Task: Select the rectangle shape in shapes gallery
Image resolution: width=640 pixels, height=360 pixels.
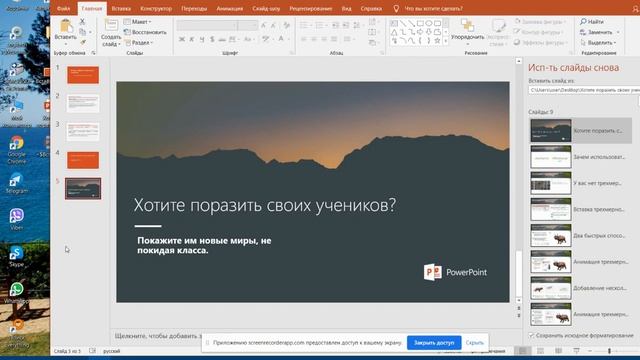Action: coord(420,23)
